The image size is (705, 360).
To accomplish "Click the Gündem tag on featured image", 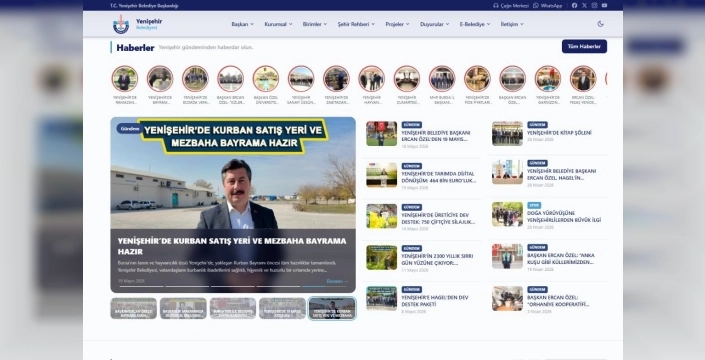I will pyautogui.click(x=129, y=129).
